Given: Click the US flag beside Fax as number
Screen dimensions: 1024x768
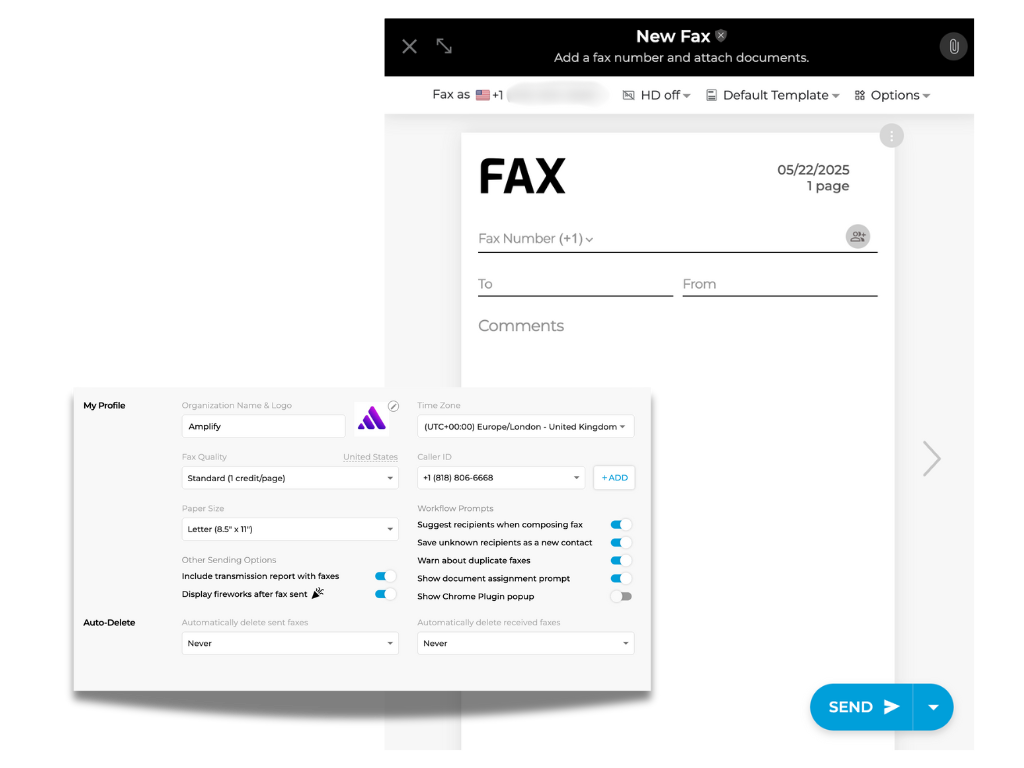Looking at the screenshot, I should [481, 94].
